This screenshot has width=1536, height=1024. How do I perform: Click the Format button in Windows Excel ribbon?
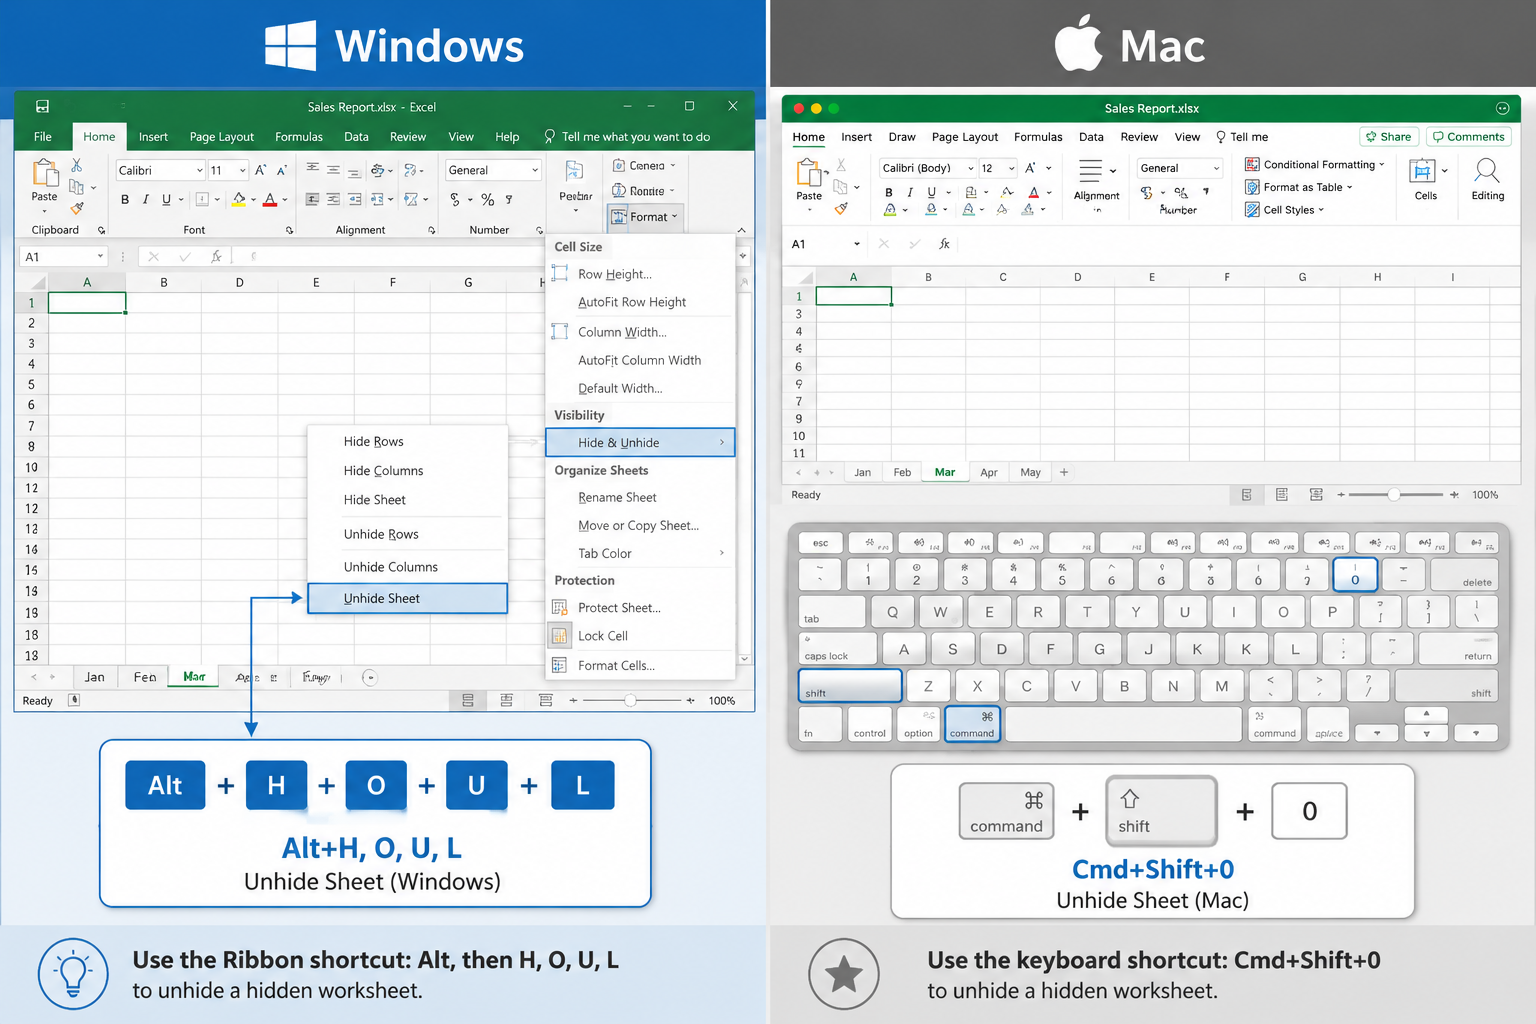coord(645,216)
